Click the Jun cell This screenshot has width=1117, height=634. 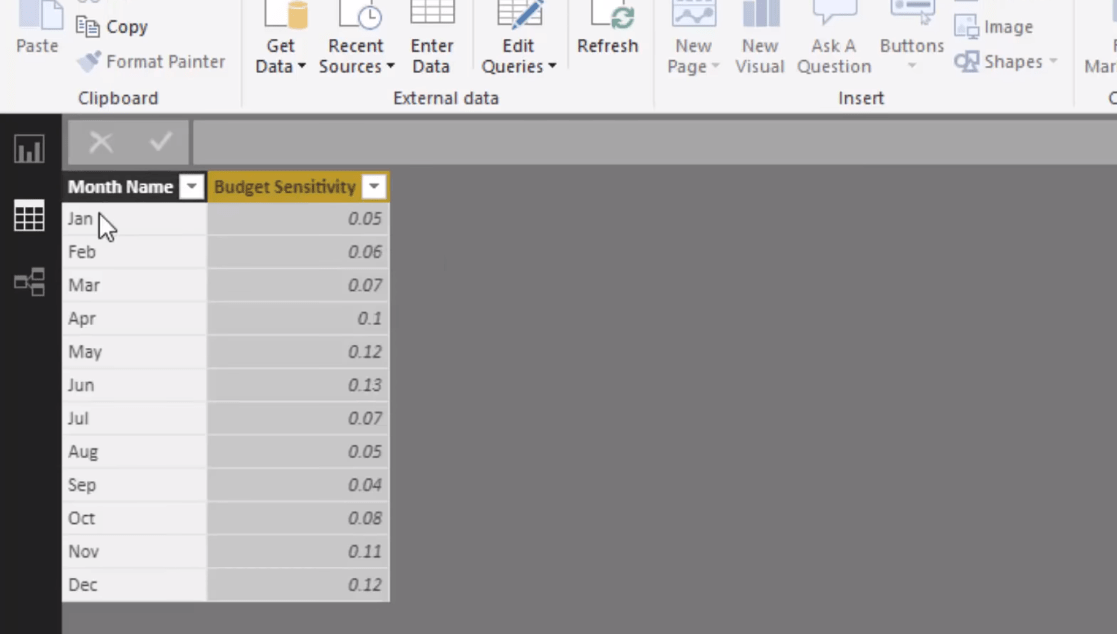(x=135, y=385)
